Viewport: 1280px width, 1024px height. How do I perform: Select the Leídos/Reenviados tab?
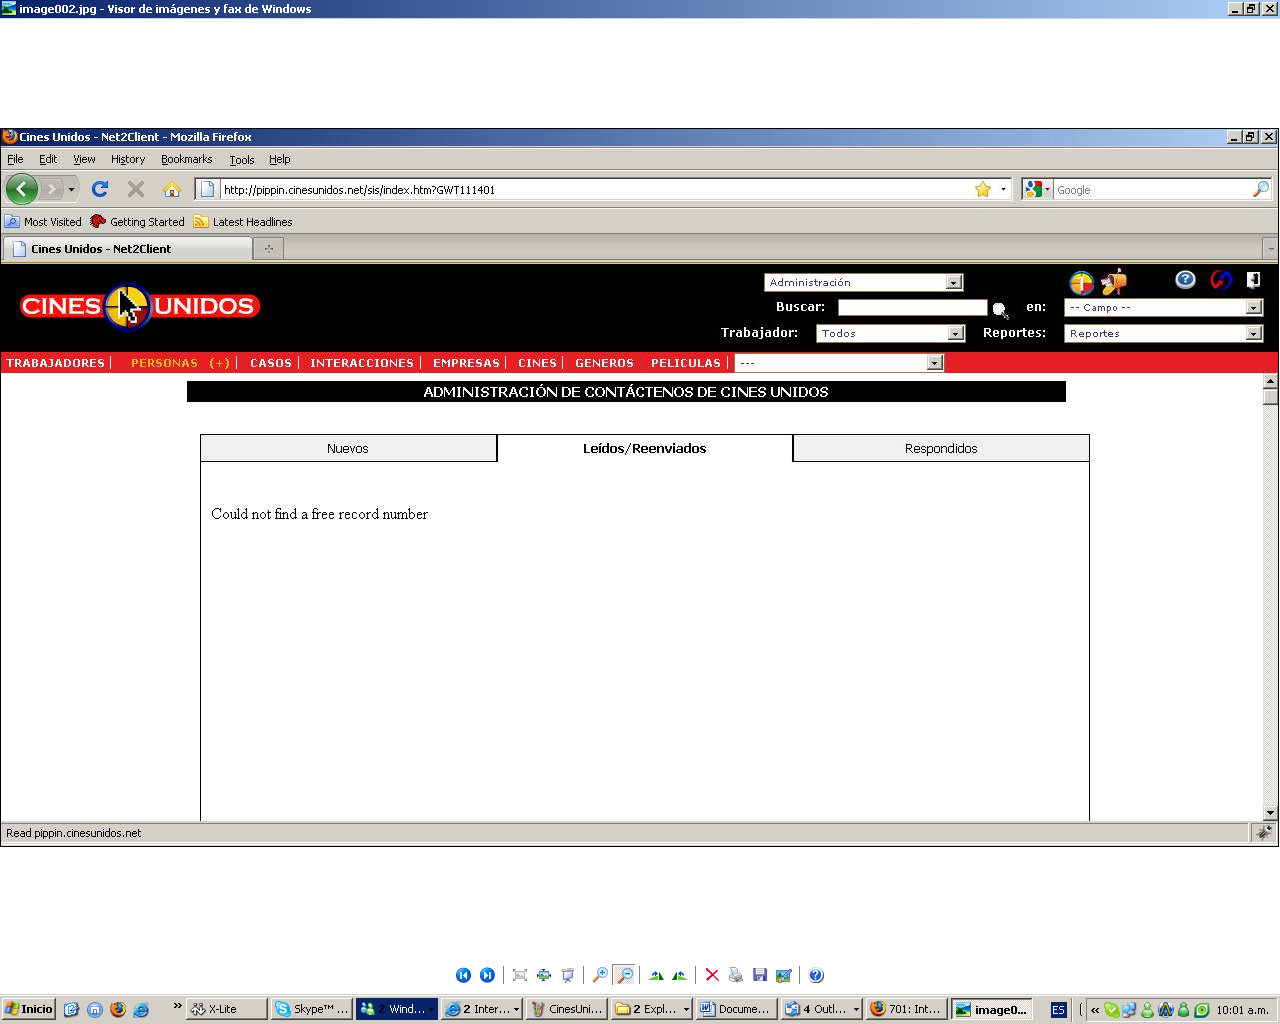pyautogui.click(x=645, y=448)
